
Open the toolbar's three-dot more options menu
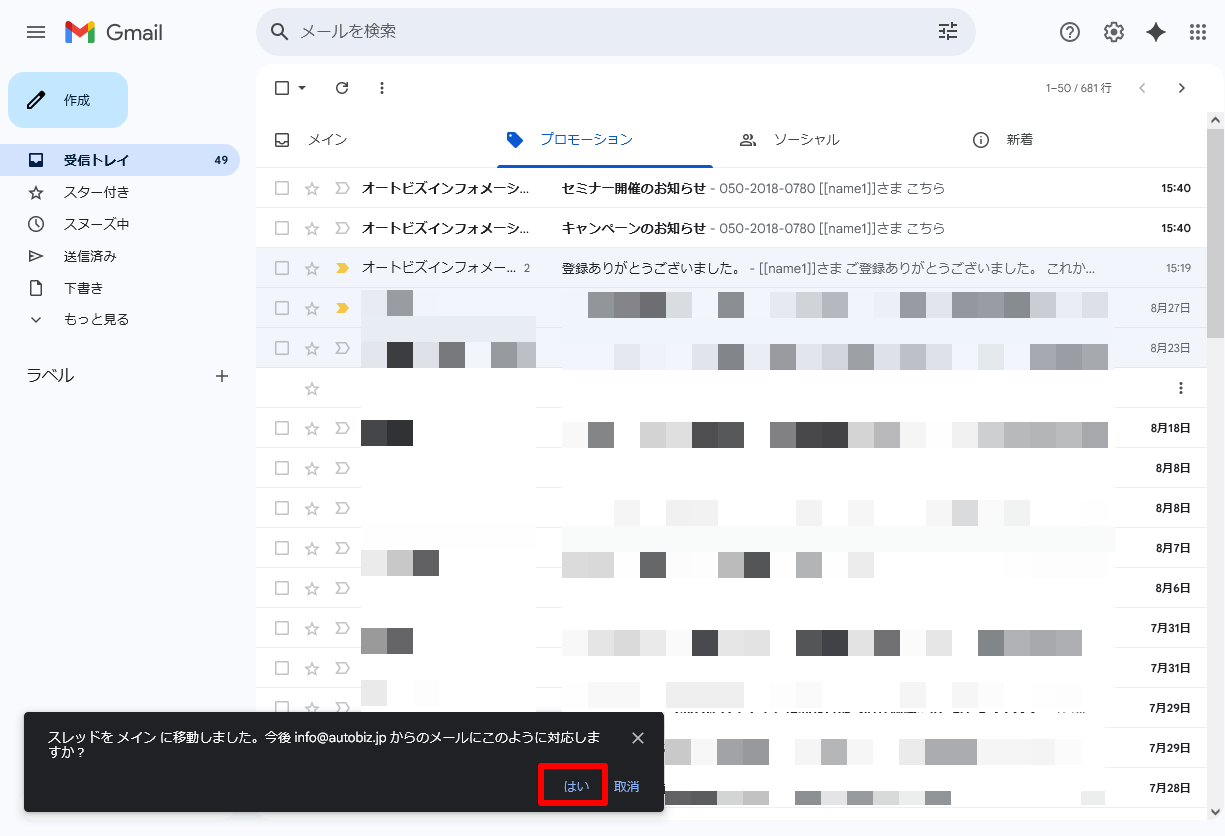pos(381,88)
